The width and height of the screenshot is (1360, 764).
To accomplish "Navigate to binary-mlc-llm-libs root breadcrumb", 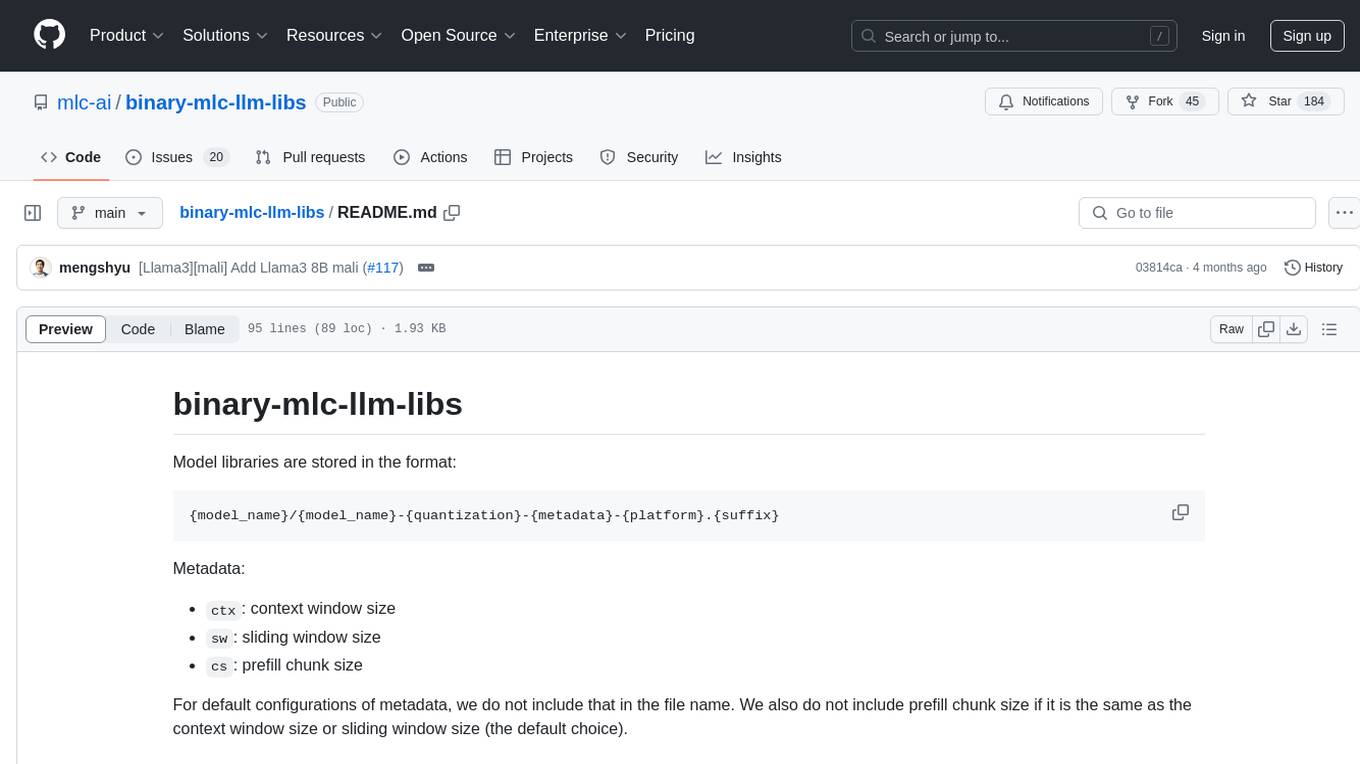I will 252,212.
